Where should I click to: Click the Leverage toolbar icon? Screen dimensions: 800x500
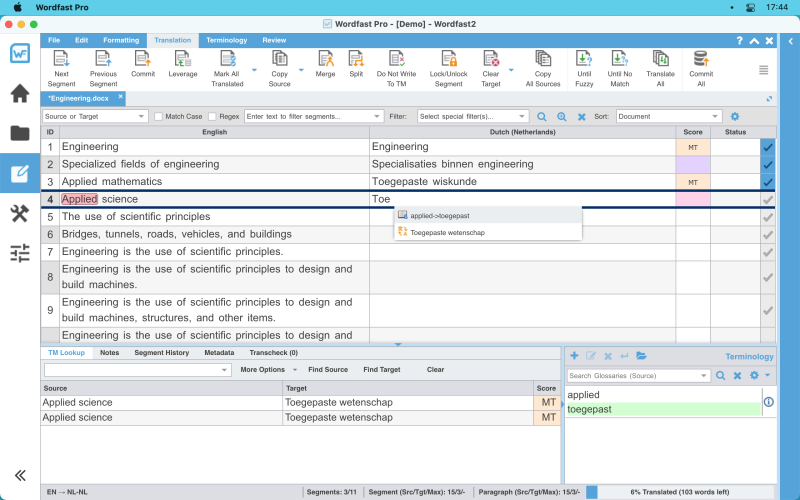point(183,60)
